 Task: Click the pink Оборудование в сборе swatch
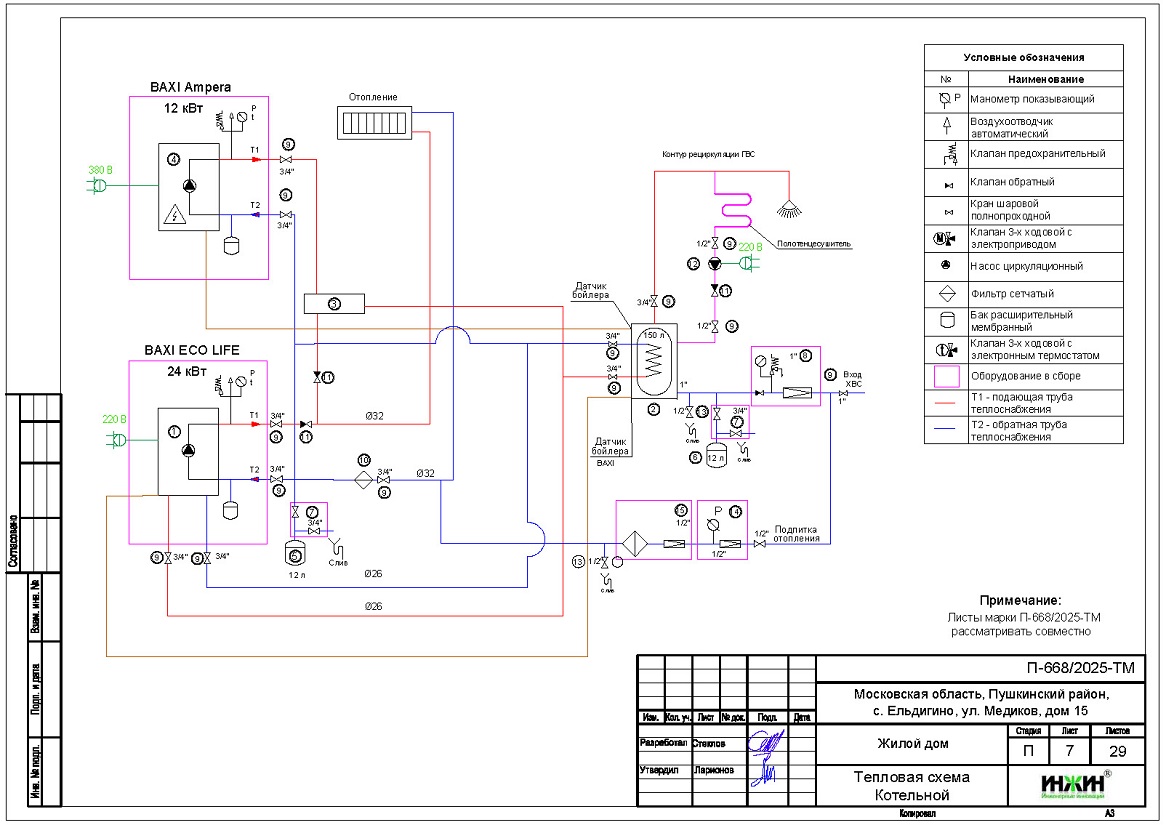[945, 376]
